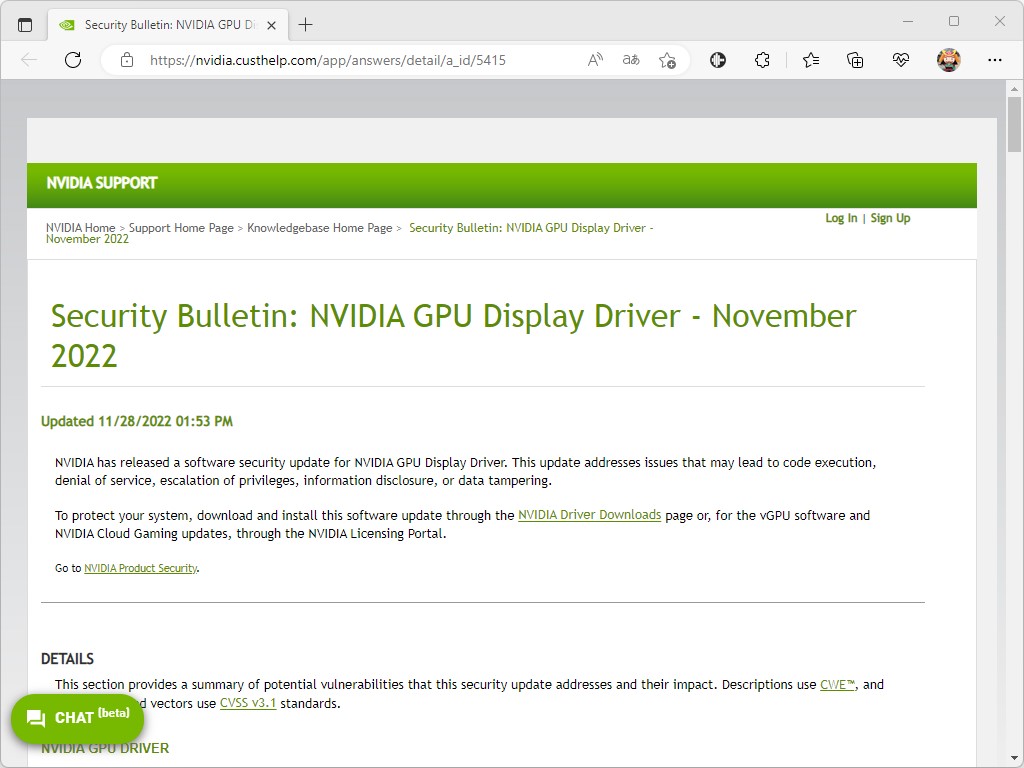Open Browser essentials heart icon
Image resolution: width=1024 pixels, height=768 pixels.
[x=901, y=60]
